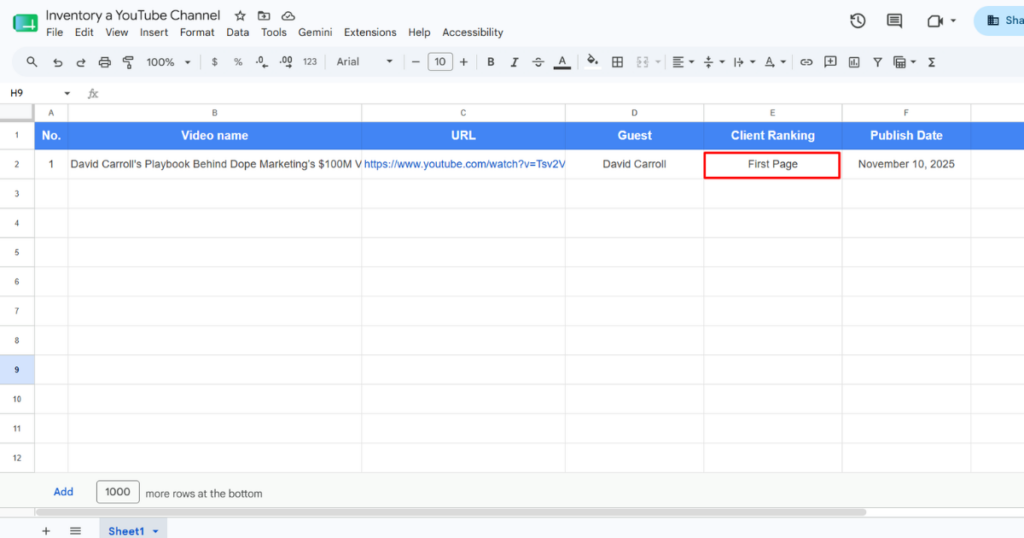Check the cloud save status icon
1024x538 pixels.
[x=288, y=16]
